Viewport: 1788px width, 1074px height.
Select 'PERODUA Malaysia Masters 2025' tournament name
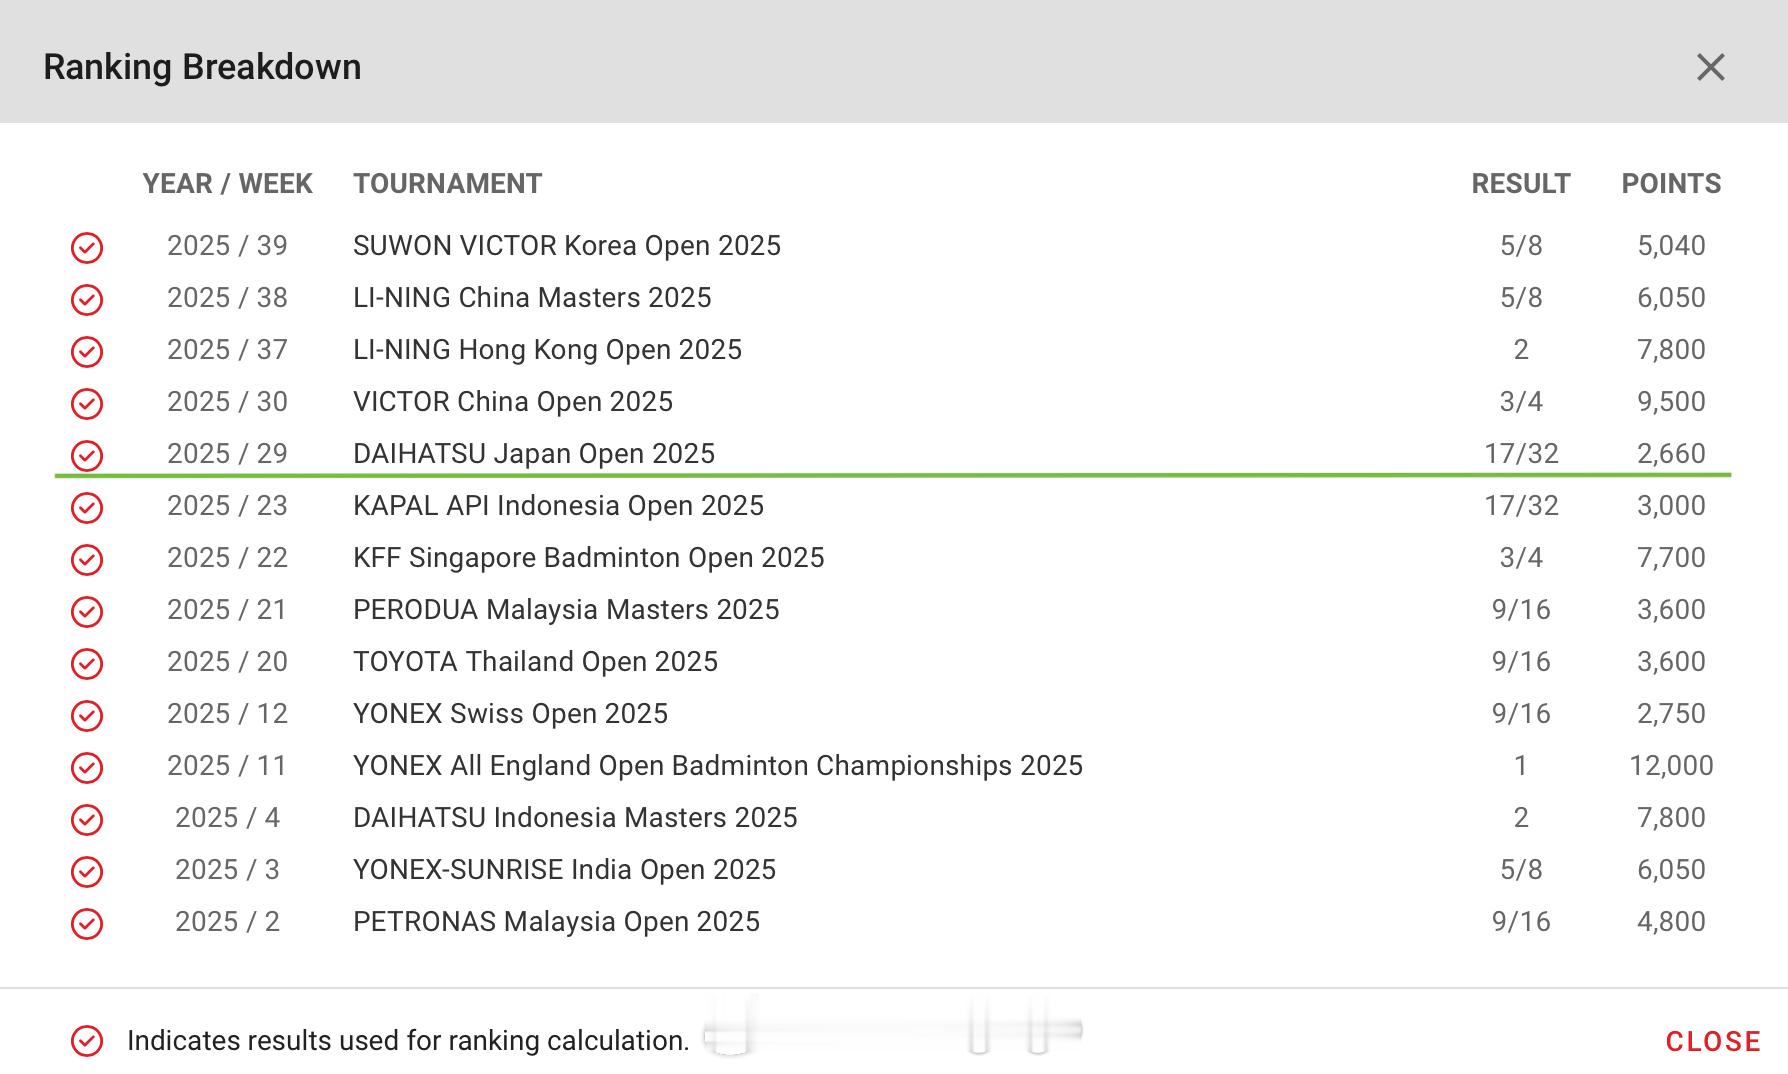566,610
